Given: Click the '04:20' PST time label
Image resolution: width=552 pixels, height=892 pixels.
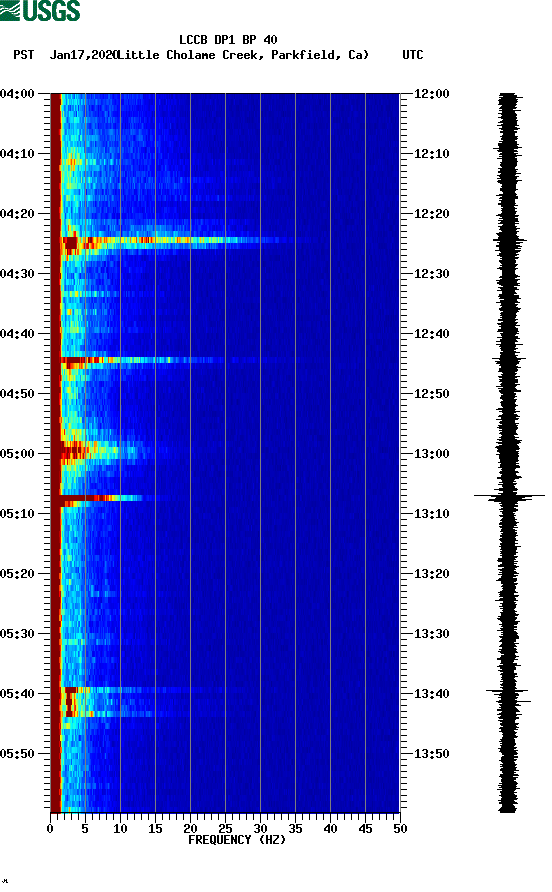Looking at the screenshot, I should coord(17,213).
